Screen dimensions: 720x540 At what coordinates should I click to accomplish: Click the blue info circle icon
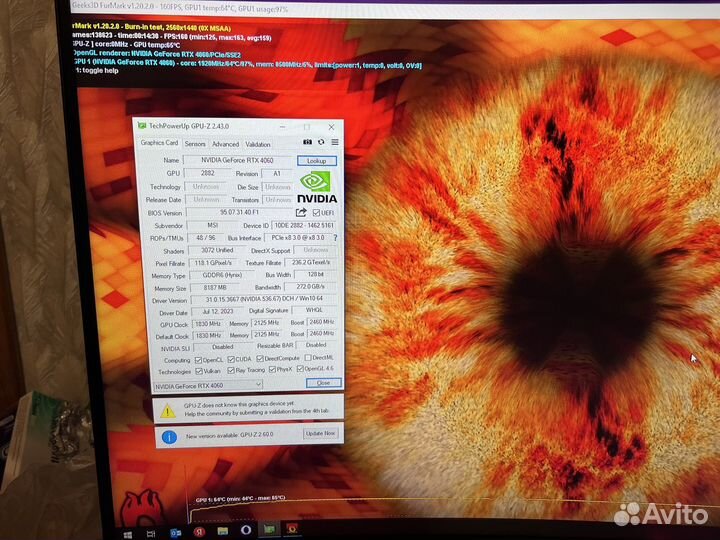(169, 437)
